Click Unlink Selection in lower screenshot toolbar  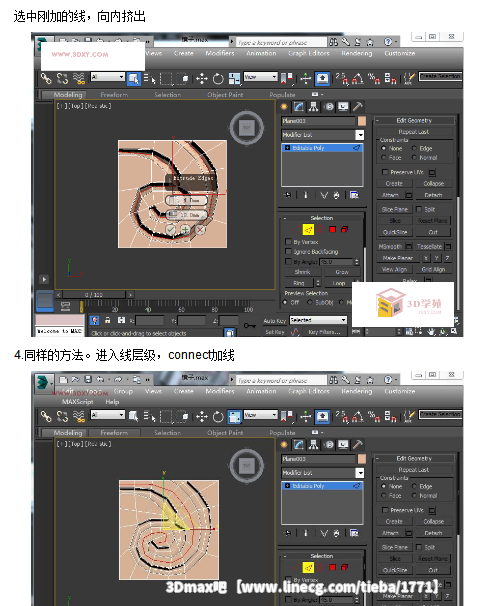(x=62, y=417)
